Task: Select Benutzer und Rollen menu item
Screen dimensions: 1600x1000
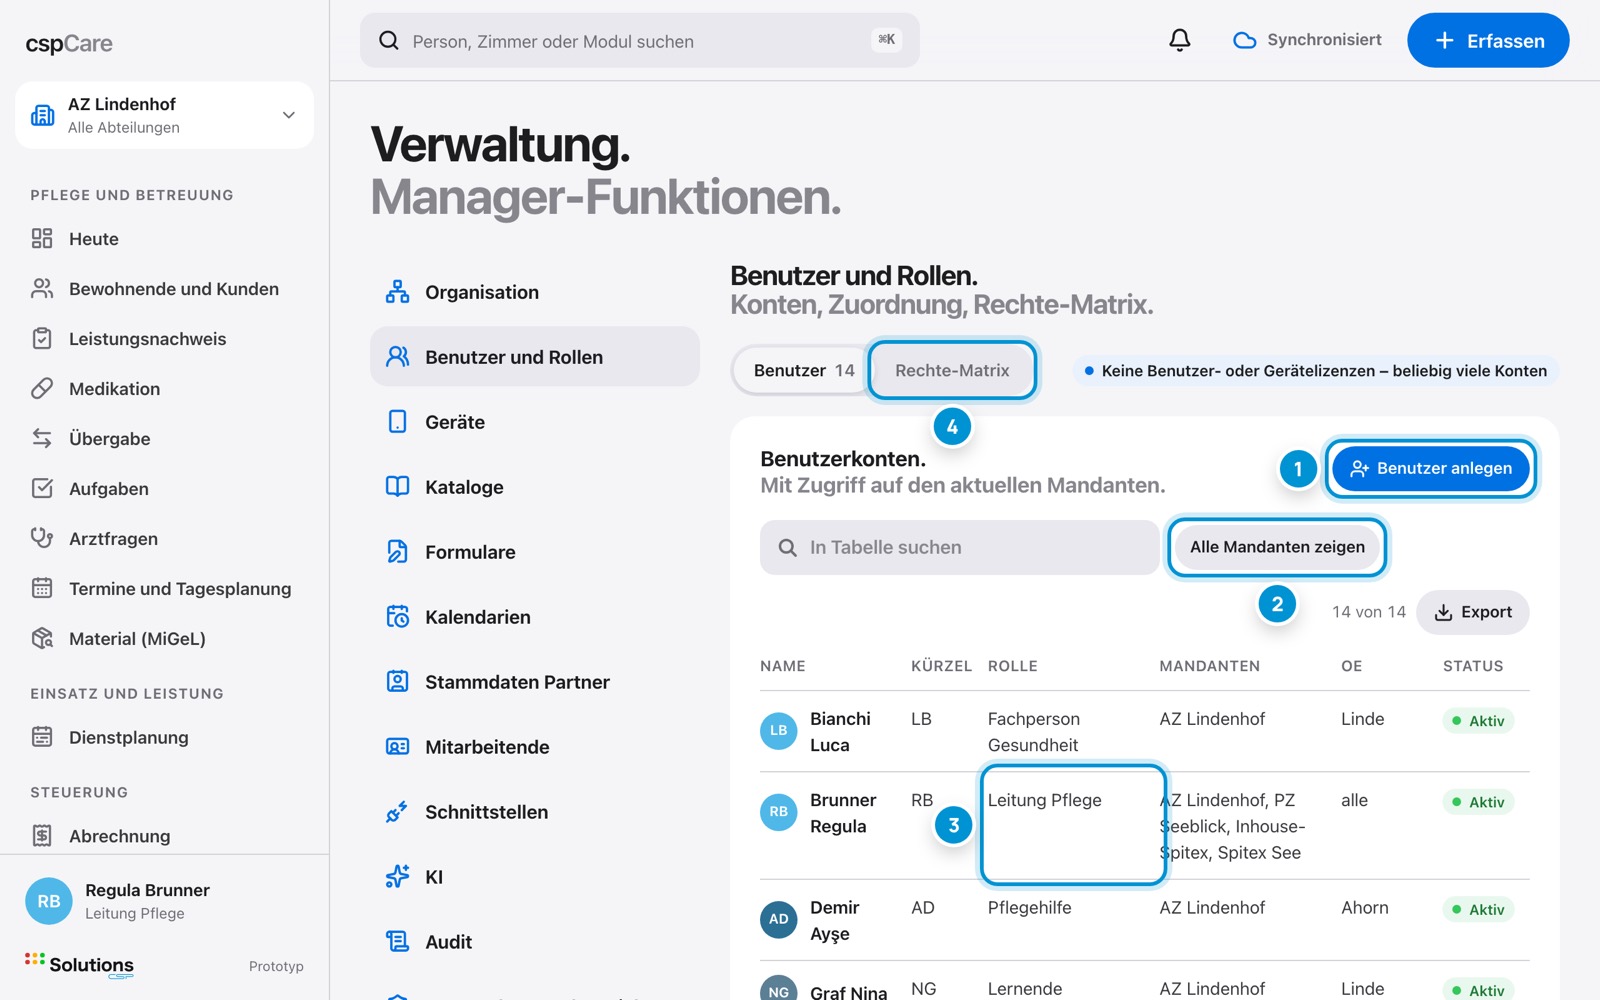Action: click(535, 357)
